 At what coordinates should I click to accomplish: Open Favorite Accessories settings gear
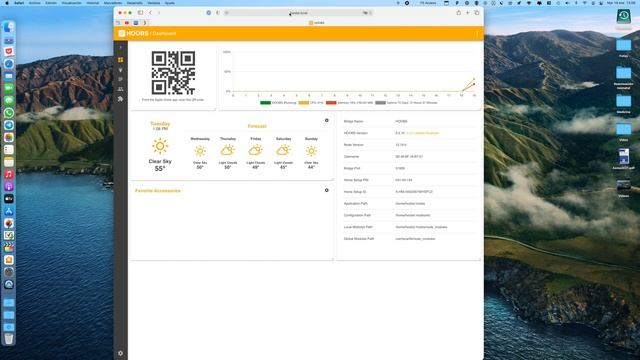click(327, 190)
